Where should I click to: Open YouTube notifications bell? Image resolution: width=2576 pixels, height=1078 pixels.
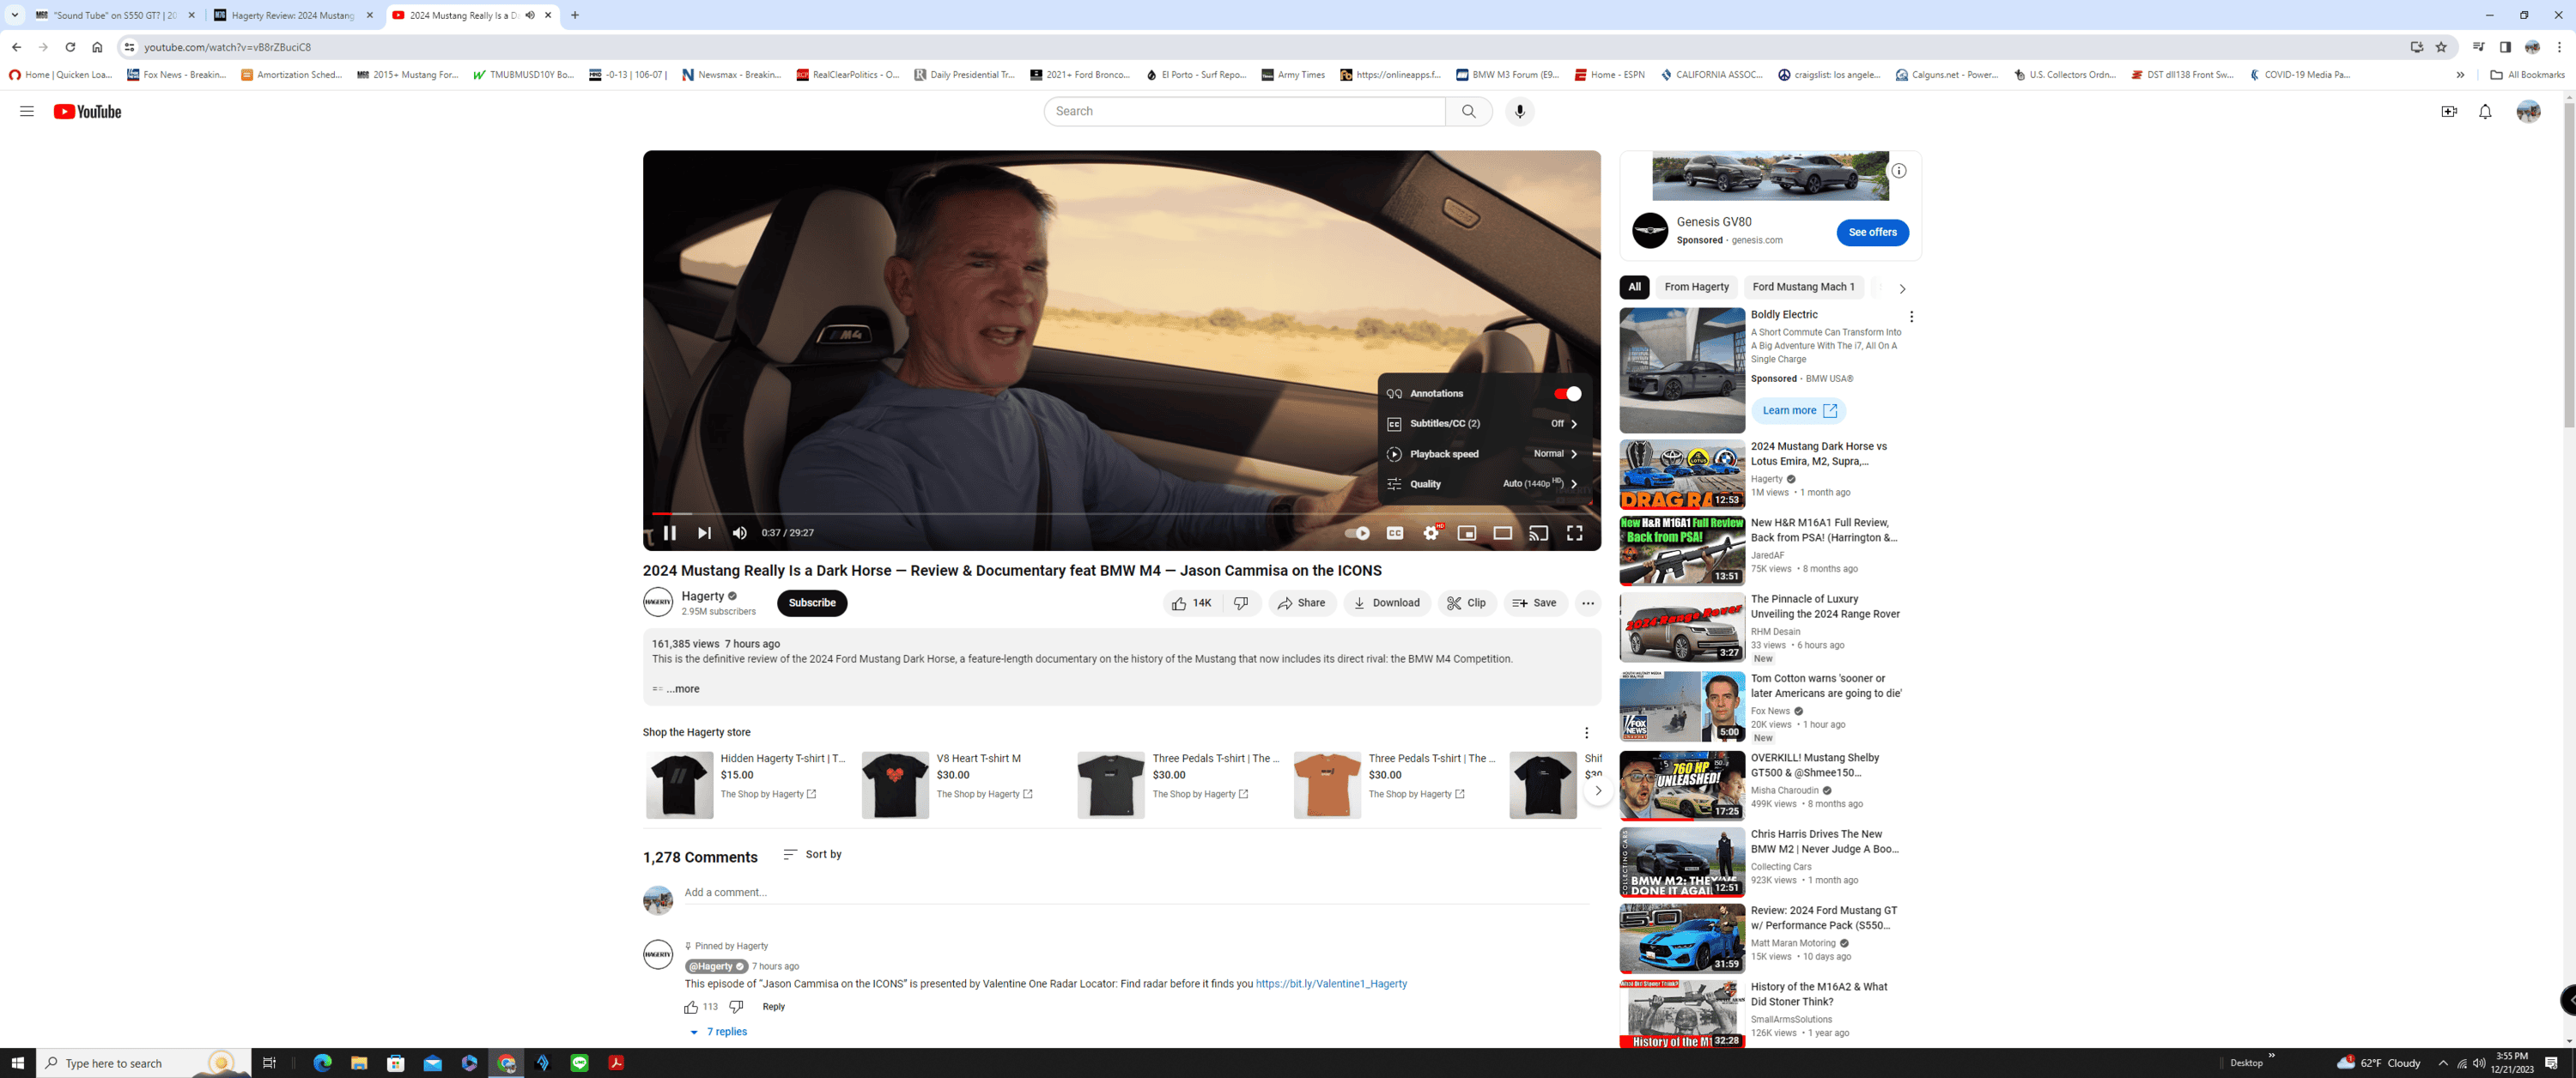2485,112
